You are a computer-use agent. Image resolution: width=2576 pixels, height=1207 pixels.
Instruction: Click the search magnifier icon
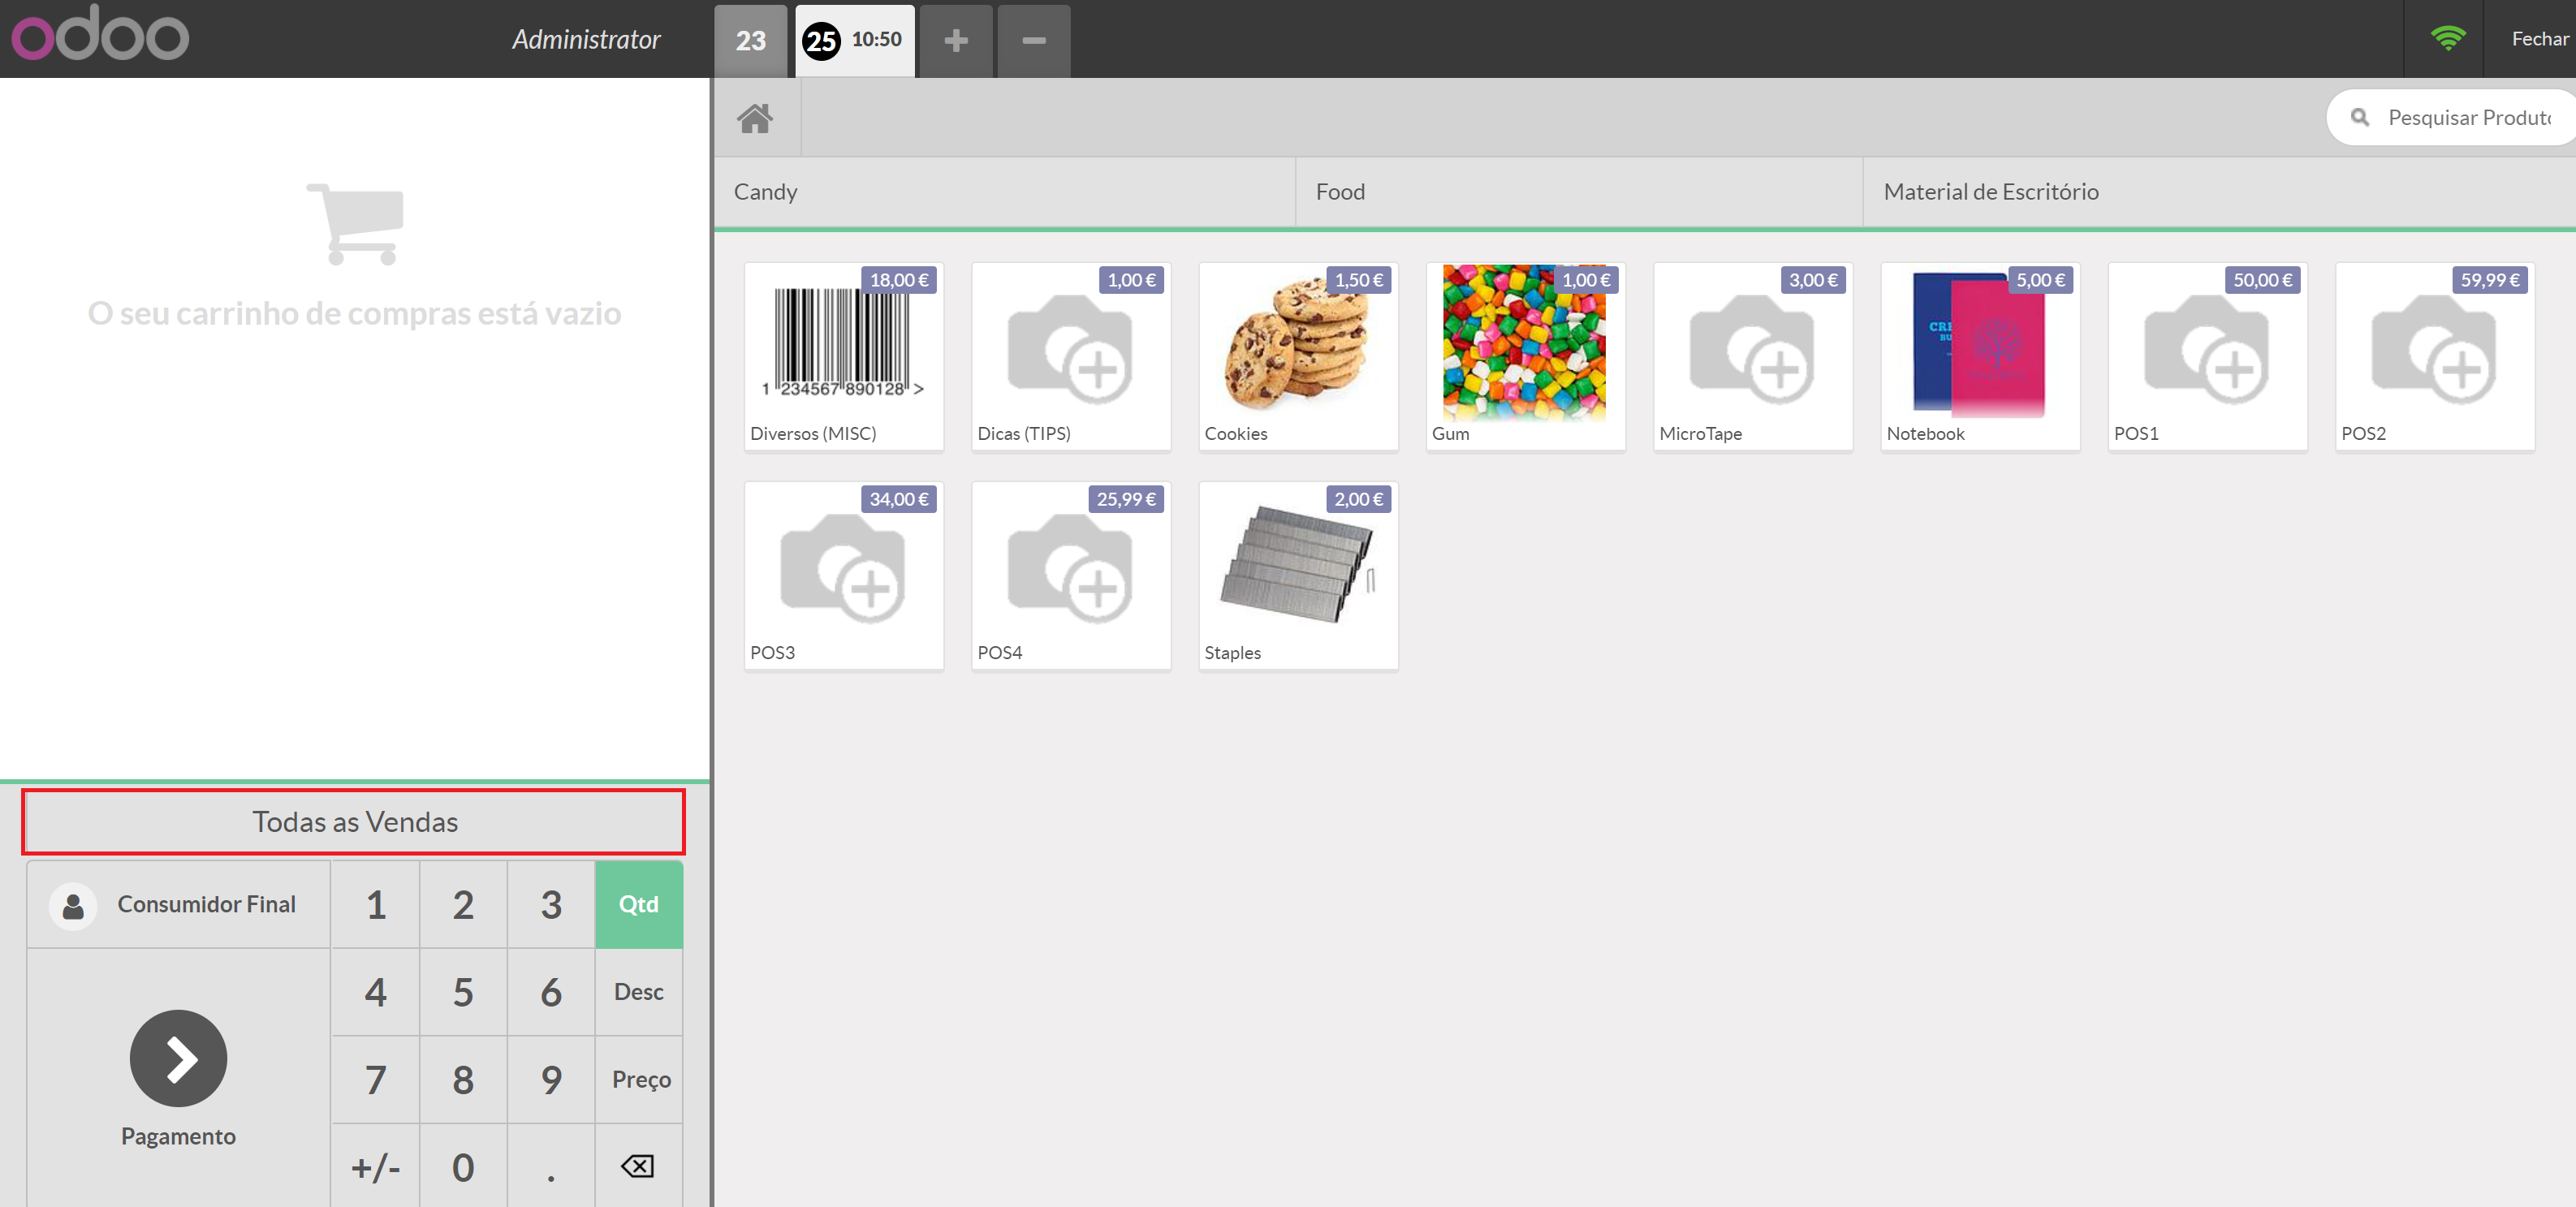(2360, 118)
